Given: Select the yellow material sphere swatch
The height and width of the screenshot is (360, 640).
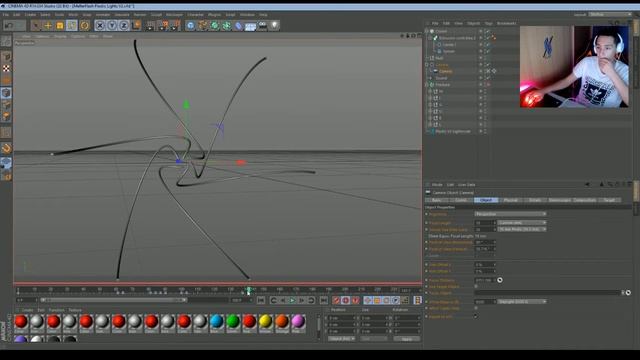Looking at the screenshot, I should point(265,322).
